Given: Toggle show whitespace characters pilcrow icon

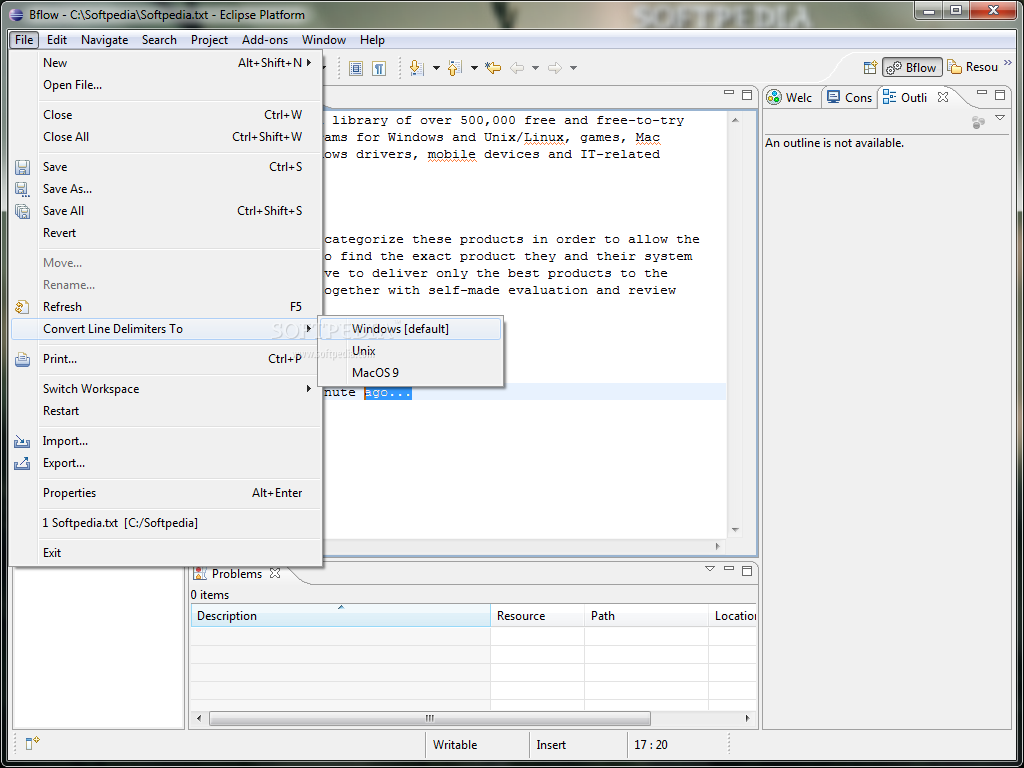Looking at the screenshot, I should tap(379, 68).
